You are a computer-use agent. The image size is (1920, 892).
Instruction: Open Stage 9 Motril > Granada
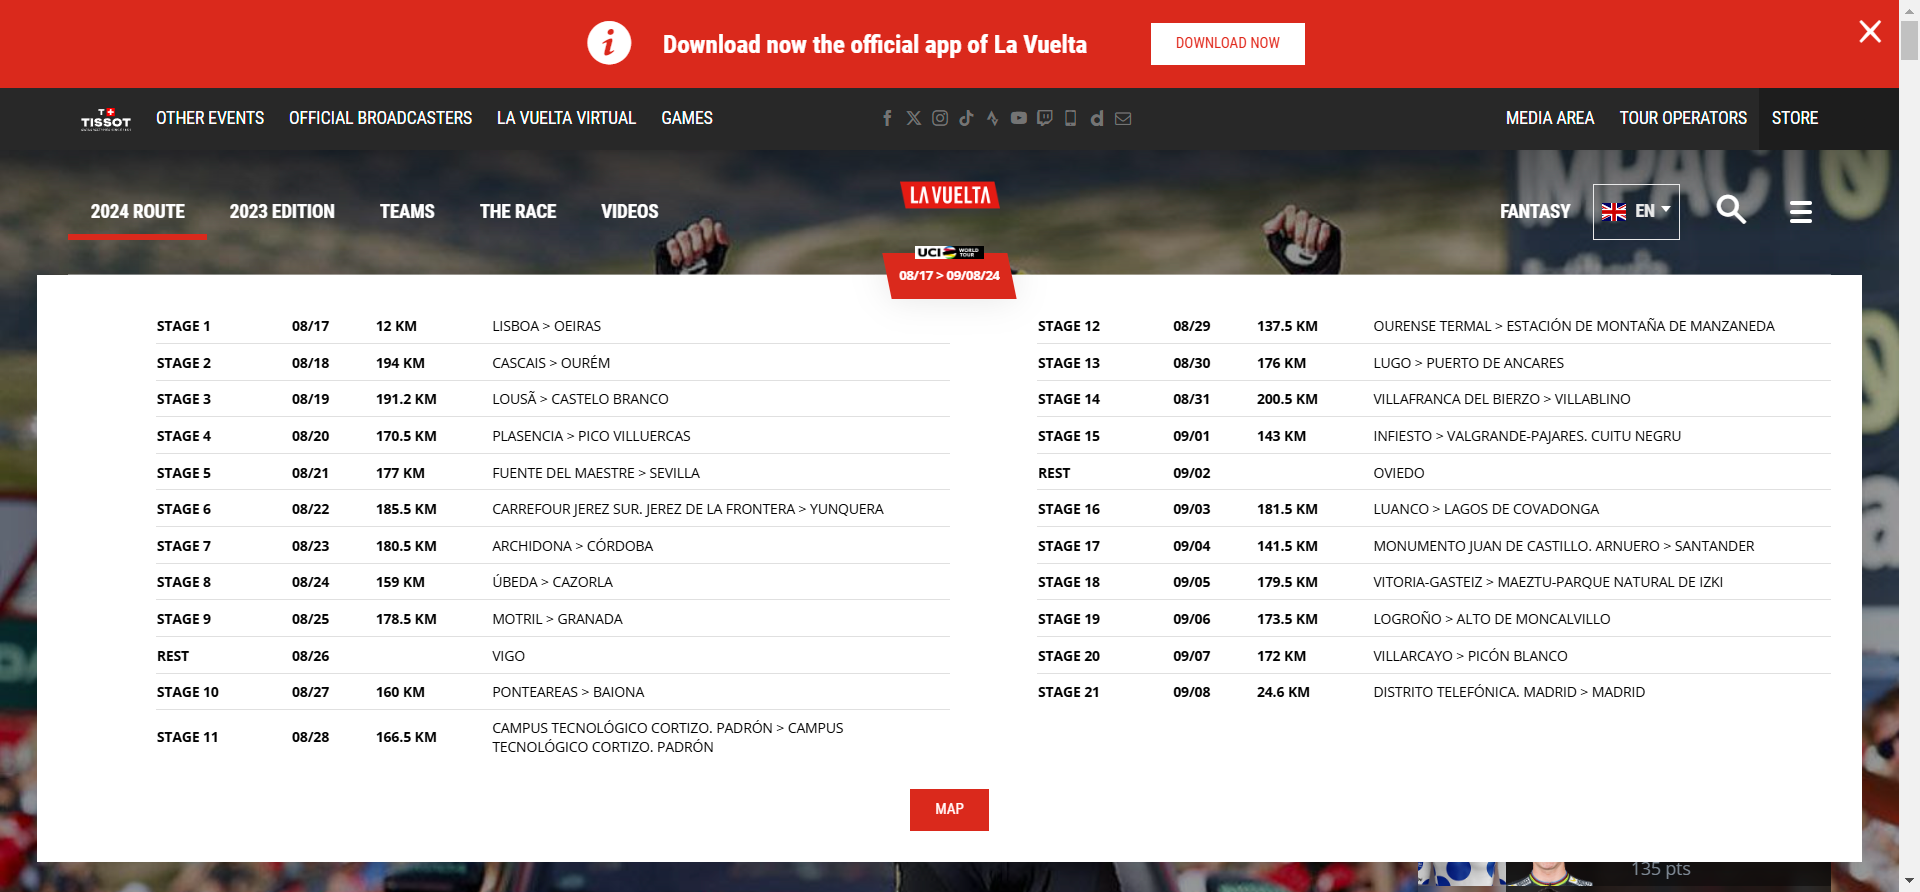[553, 619]
